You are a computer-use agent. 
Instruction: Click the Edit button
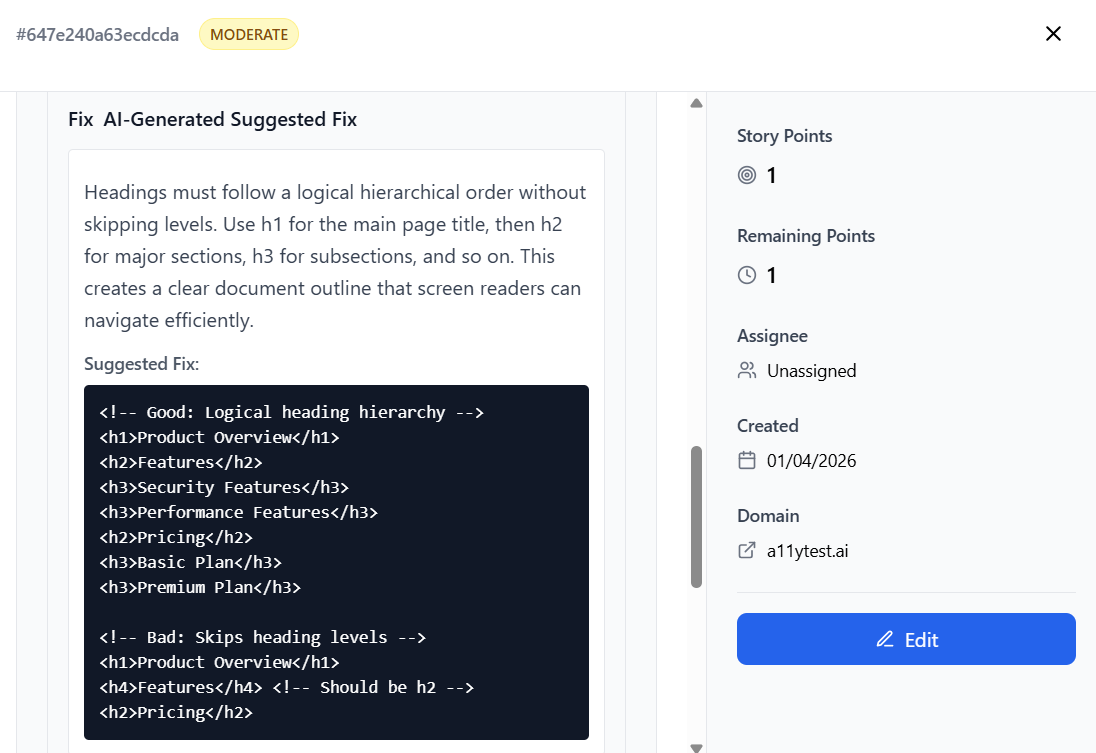(906, 639)
